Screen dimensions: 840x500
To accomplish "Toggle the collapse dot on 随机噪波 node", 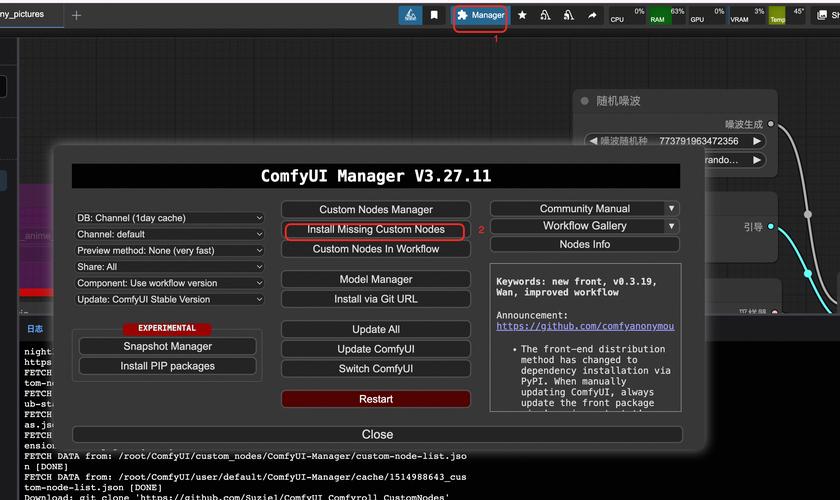I will pos(584,101).
